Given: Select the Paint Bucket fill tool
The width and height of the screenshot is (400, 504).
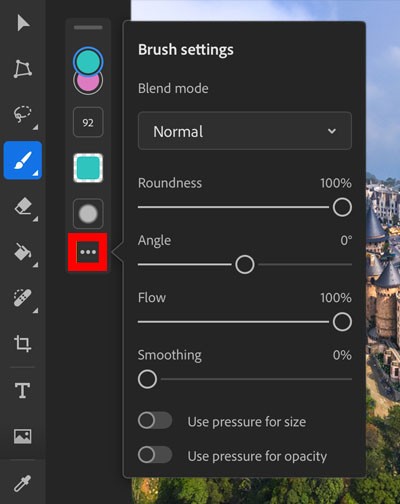Looking at the screenshot, I should pos(22,252).
